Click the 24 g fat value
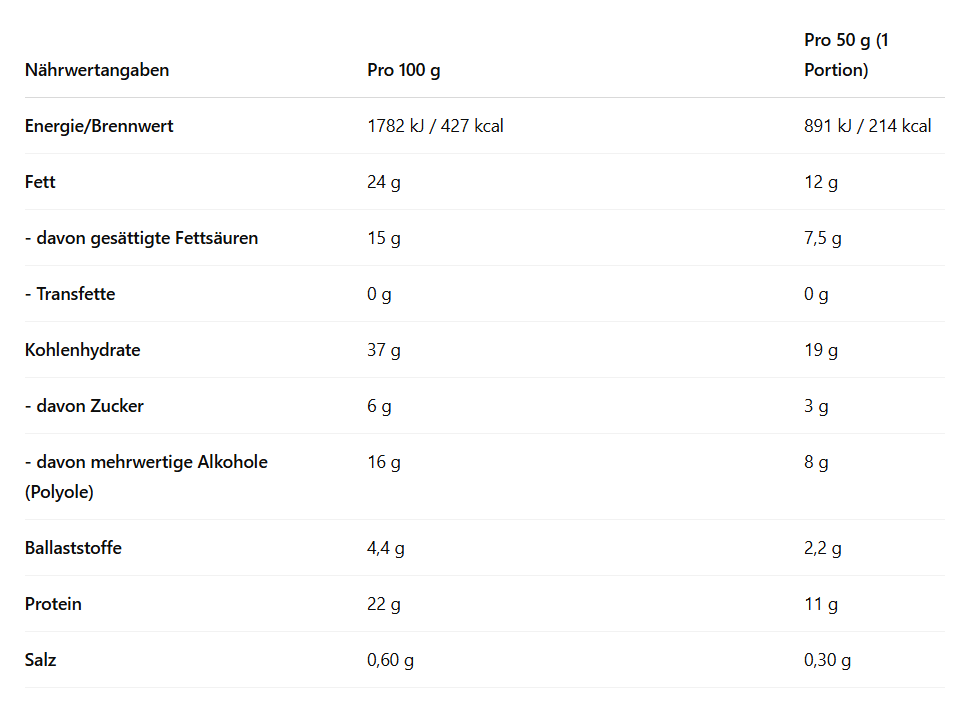Viewport: 970px width, 703px height. coord(384,182)
